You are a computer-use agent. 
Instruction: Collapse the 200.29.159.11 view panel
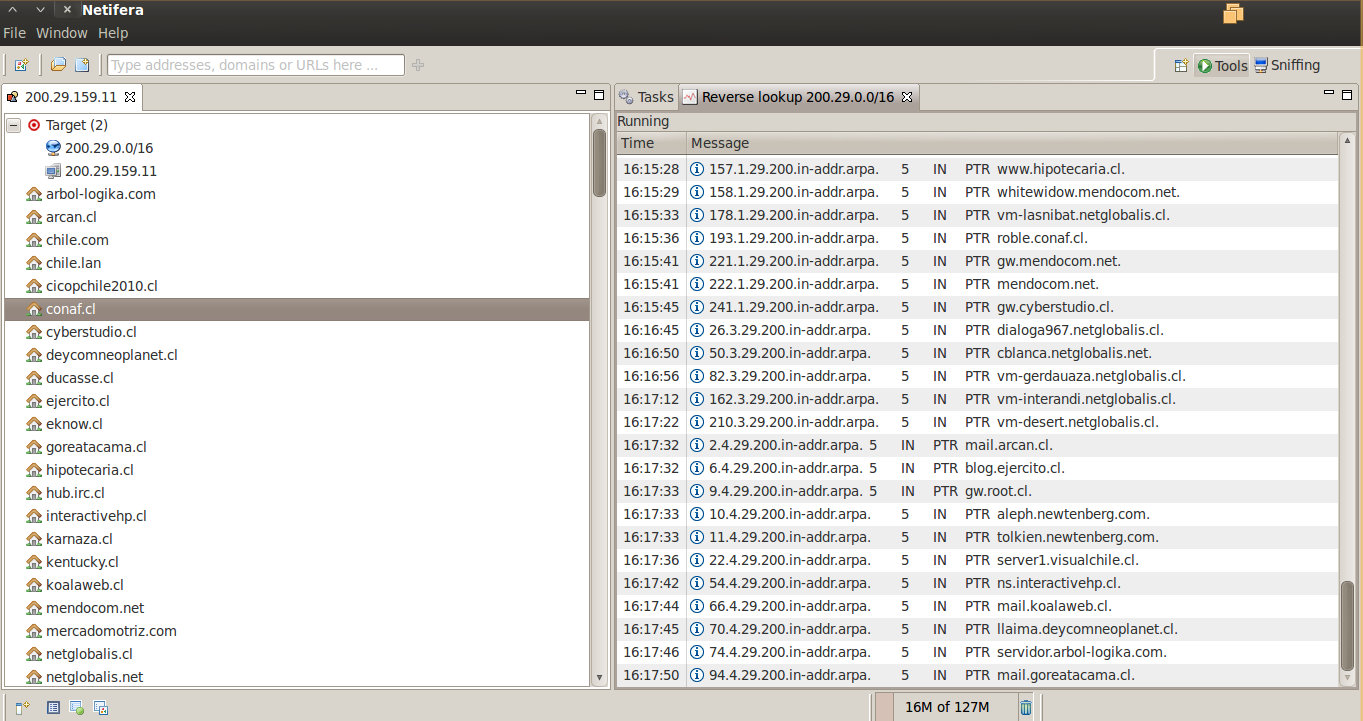(582, 93)
